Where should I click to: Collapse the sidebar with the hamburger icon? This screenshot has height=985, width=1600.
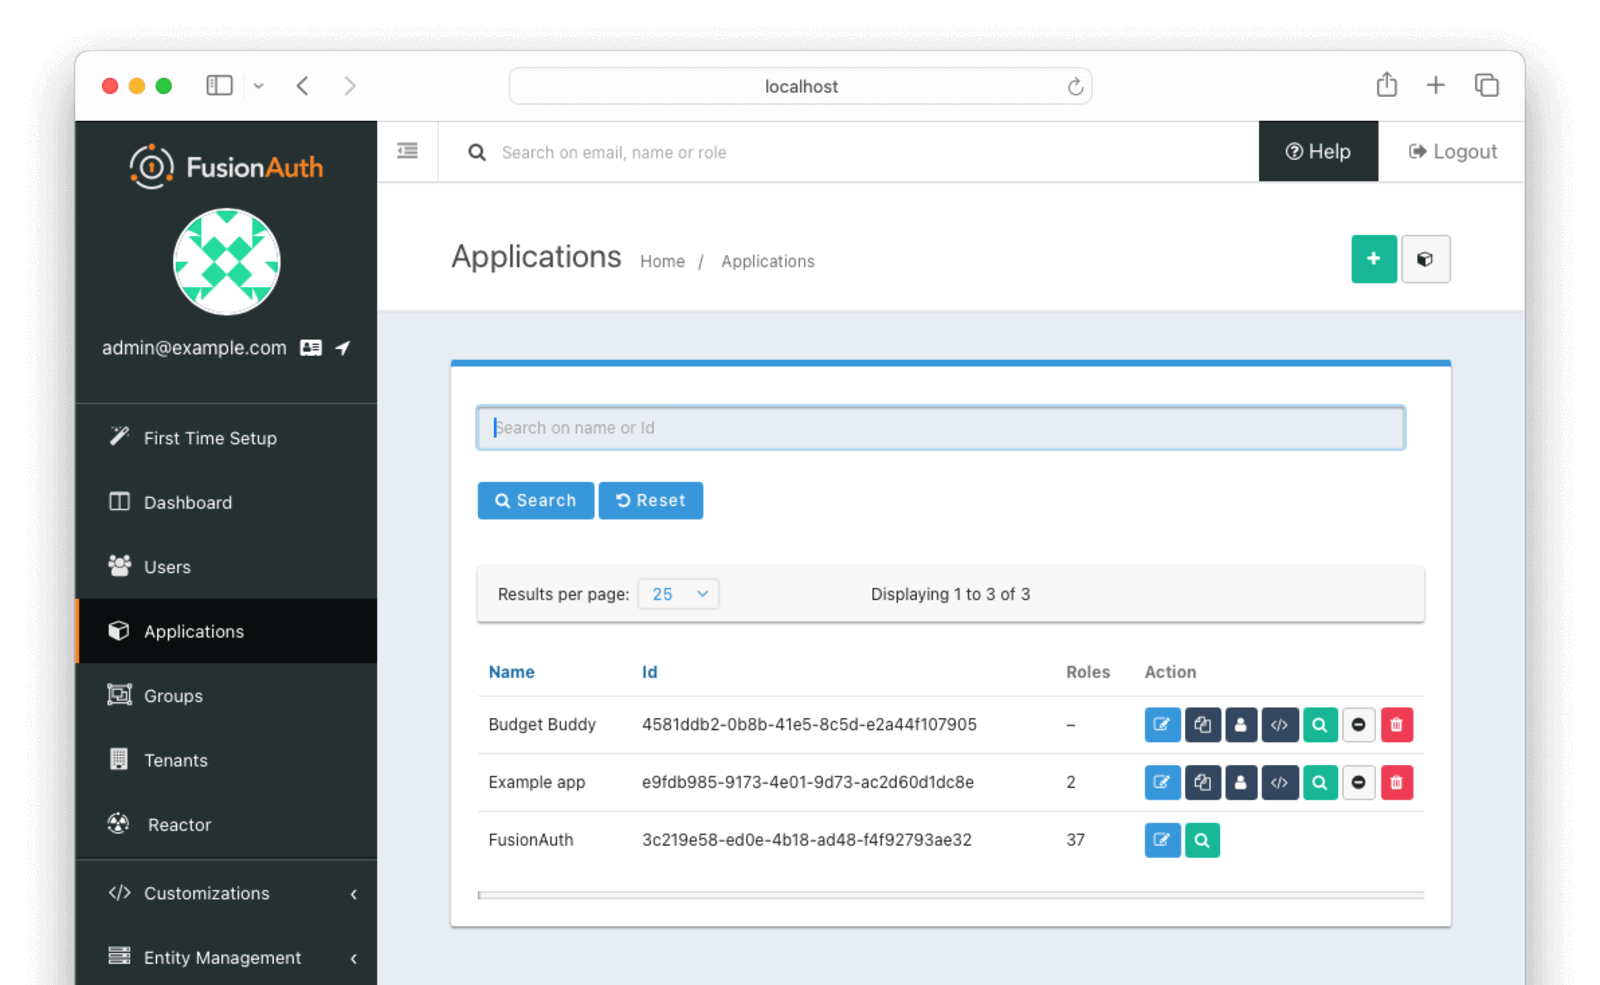[x=407, y=151]
